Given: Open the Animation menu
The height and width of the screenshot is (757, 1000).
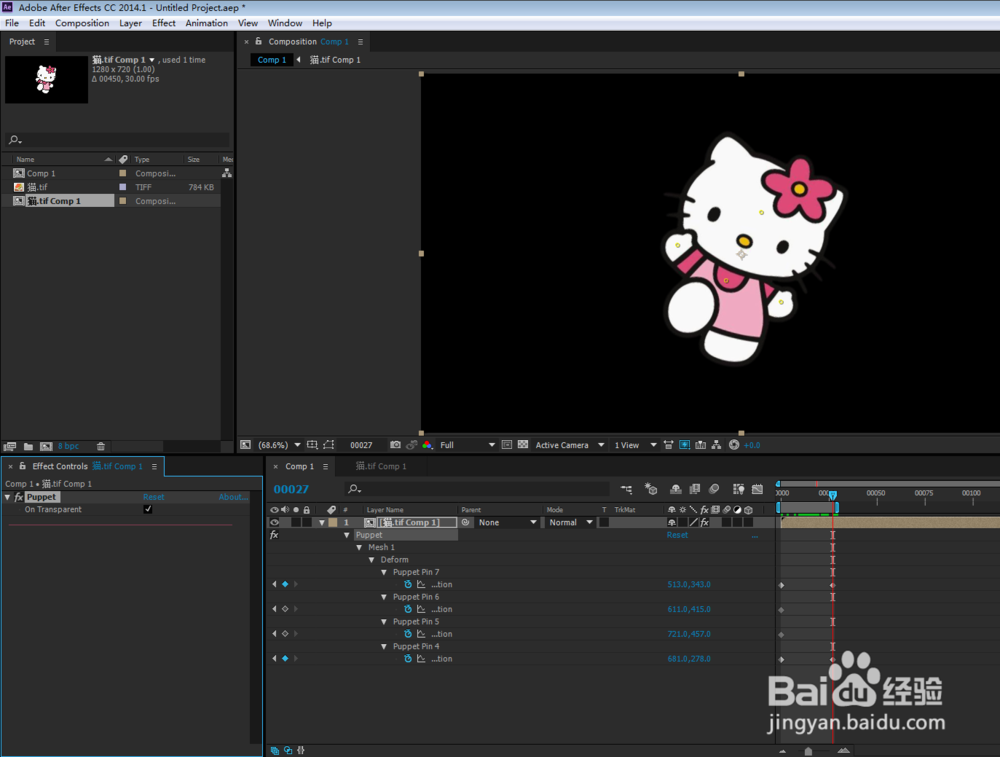Looking at the screenshot, I should tap(207, 23).
